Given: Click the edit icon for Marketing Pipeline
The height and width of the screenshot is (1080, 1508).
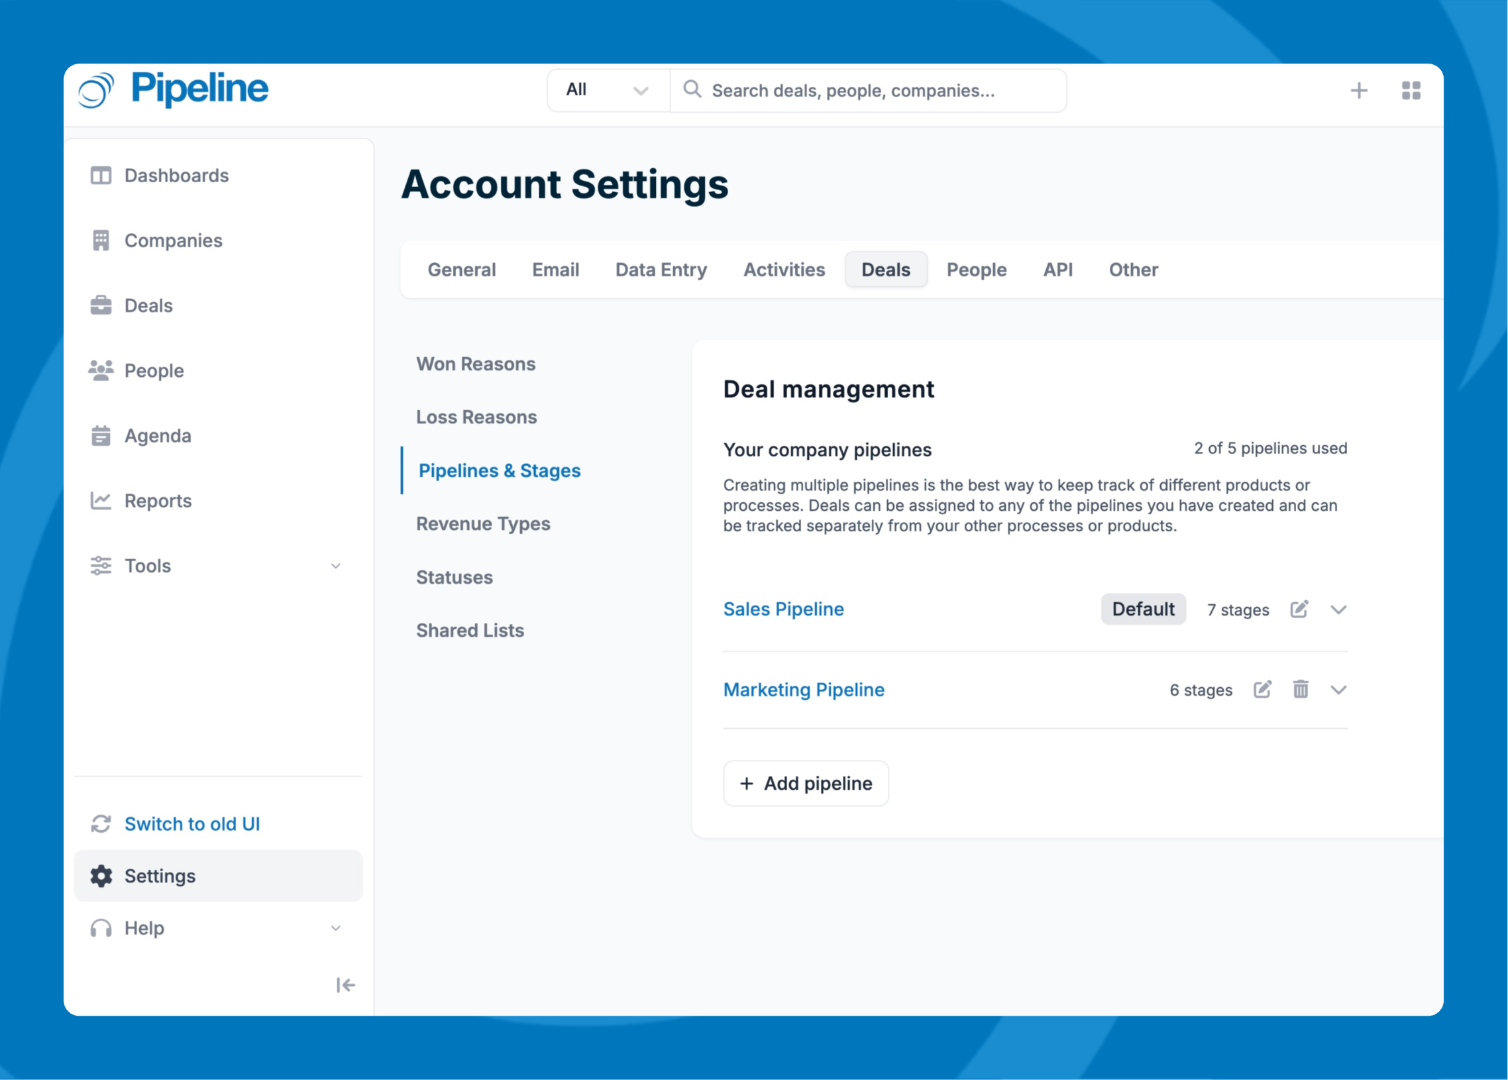Looking at the screenshot, I should [1262, 690].
